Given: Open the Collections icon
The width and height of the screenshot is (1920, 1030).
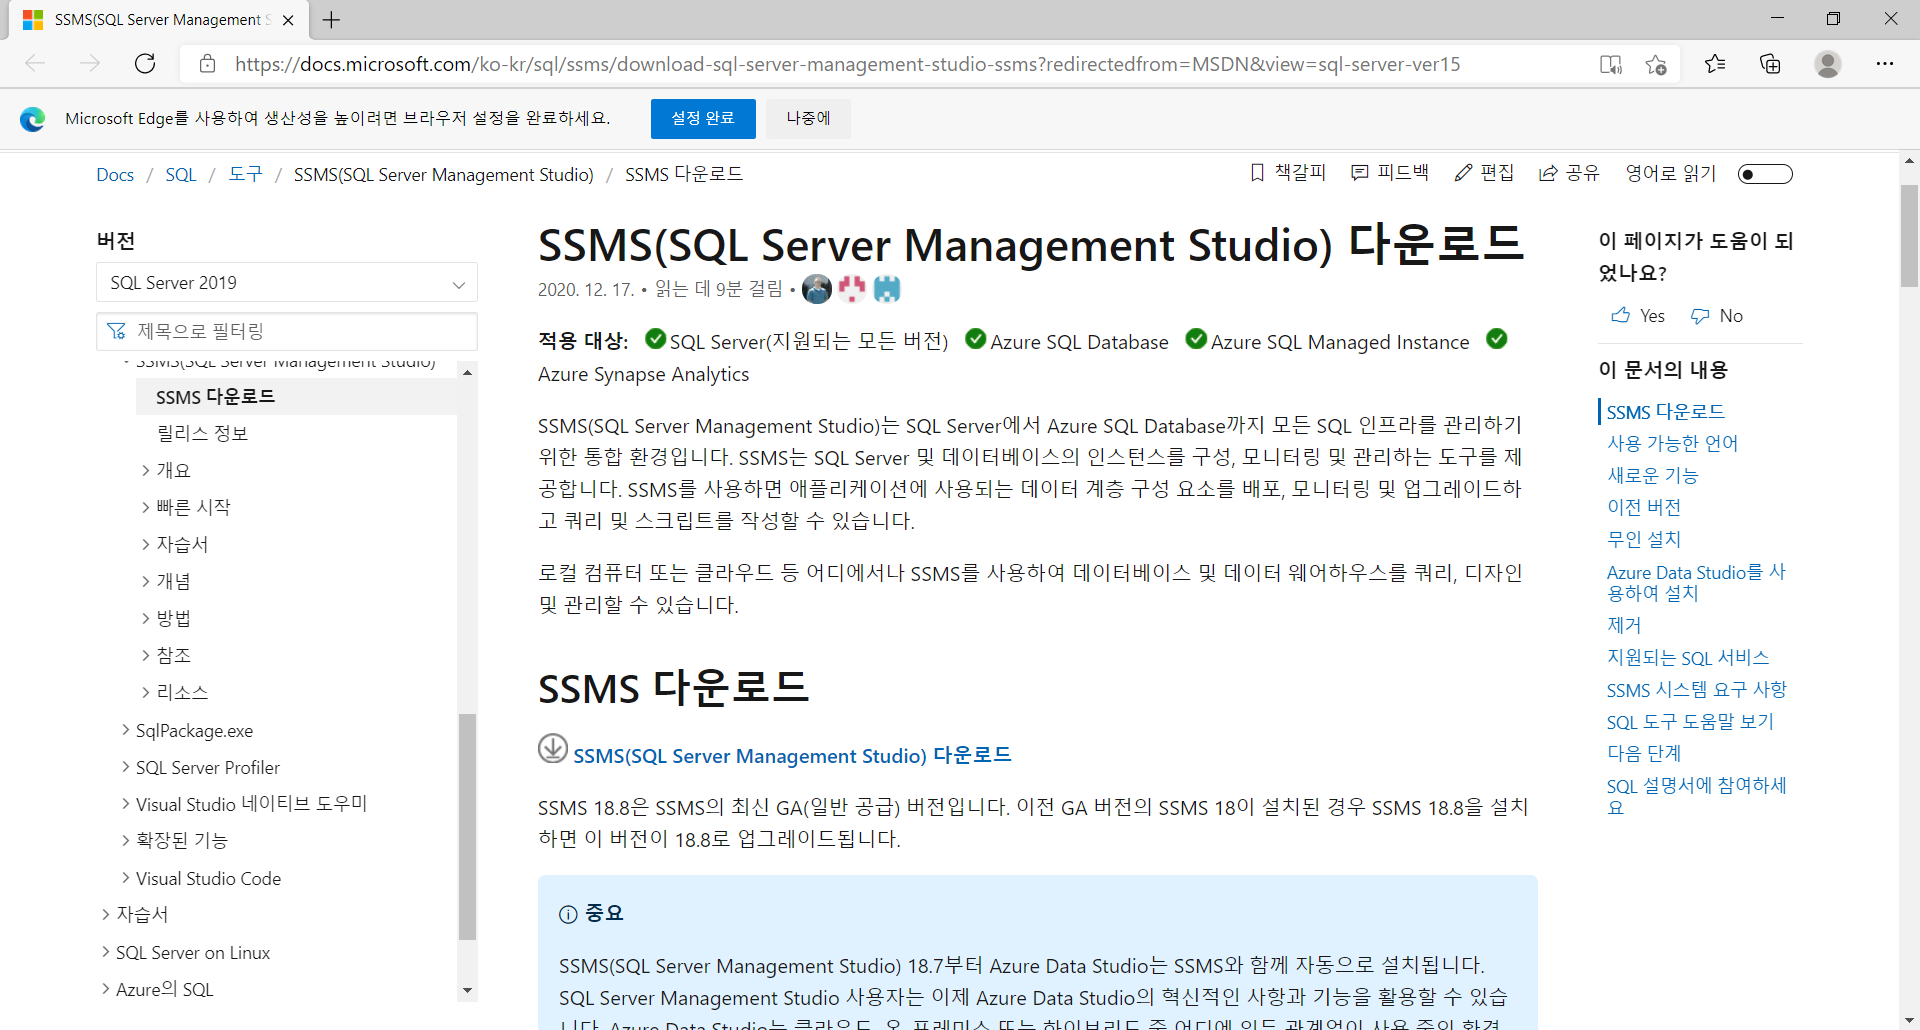Looking at the screenshot, I should point(1770,64).
